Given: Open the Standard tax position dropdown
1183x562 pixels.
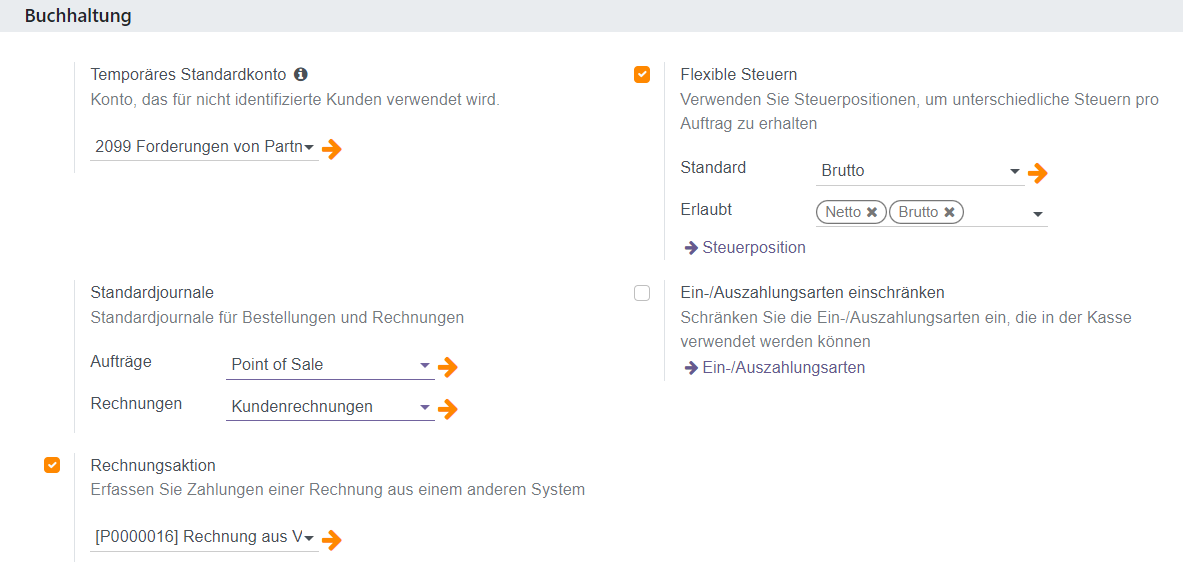Looking at the screenshot, I should 1014,171.
